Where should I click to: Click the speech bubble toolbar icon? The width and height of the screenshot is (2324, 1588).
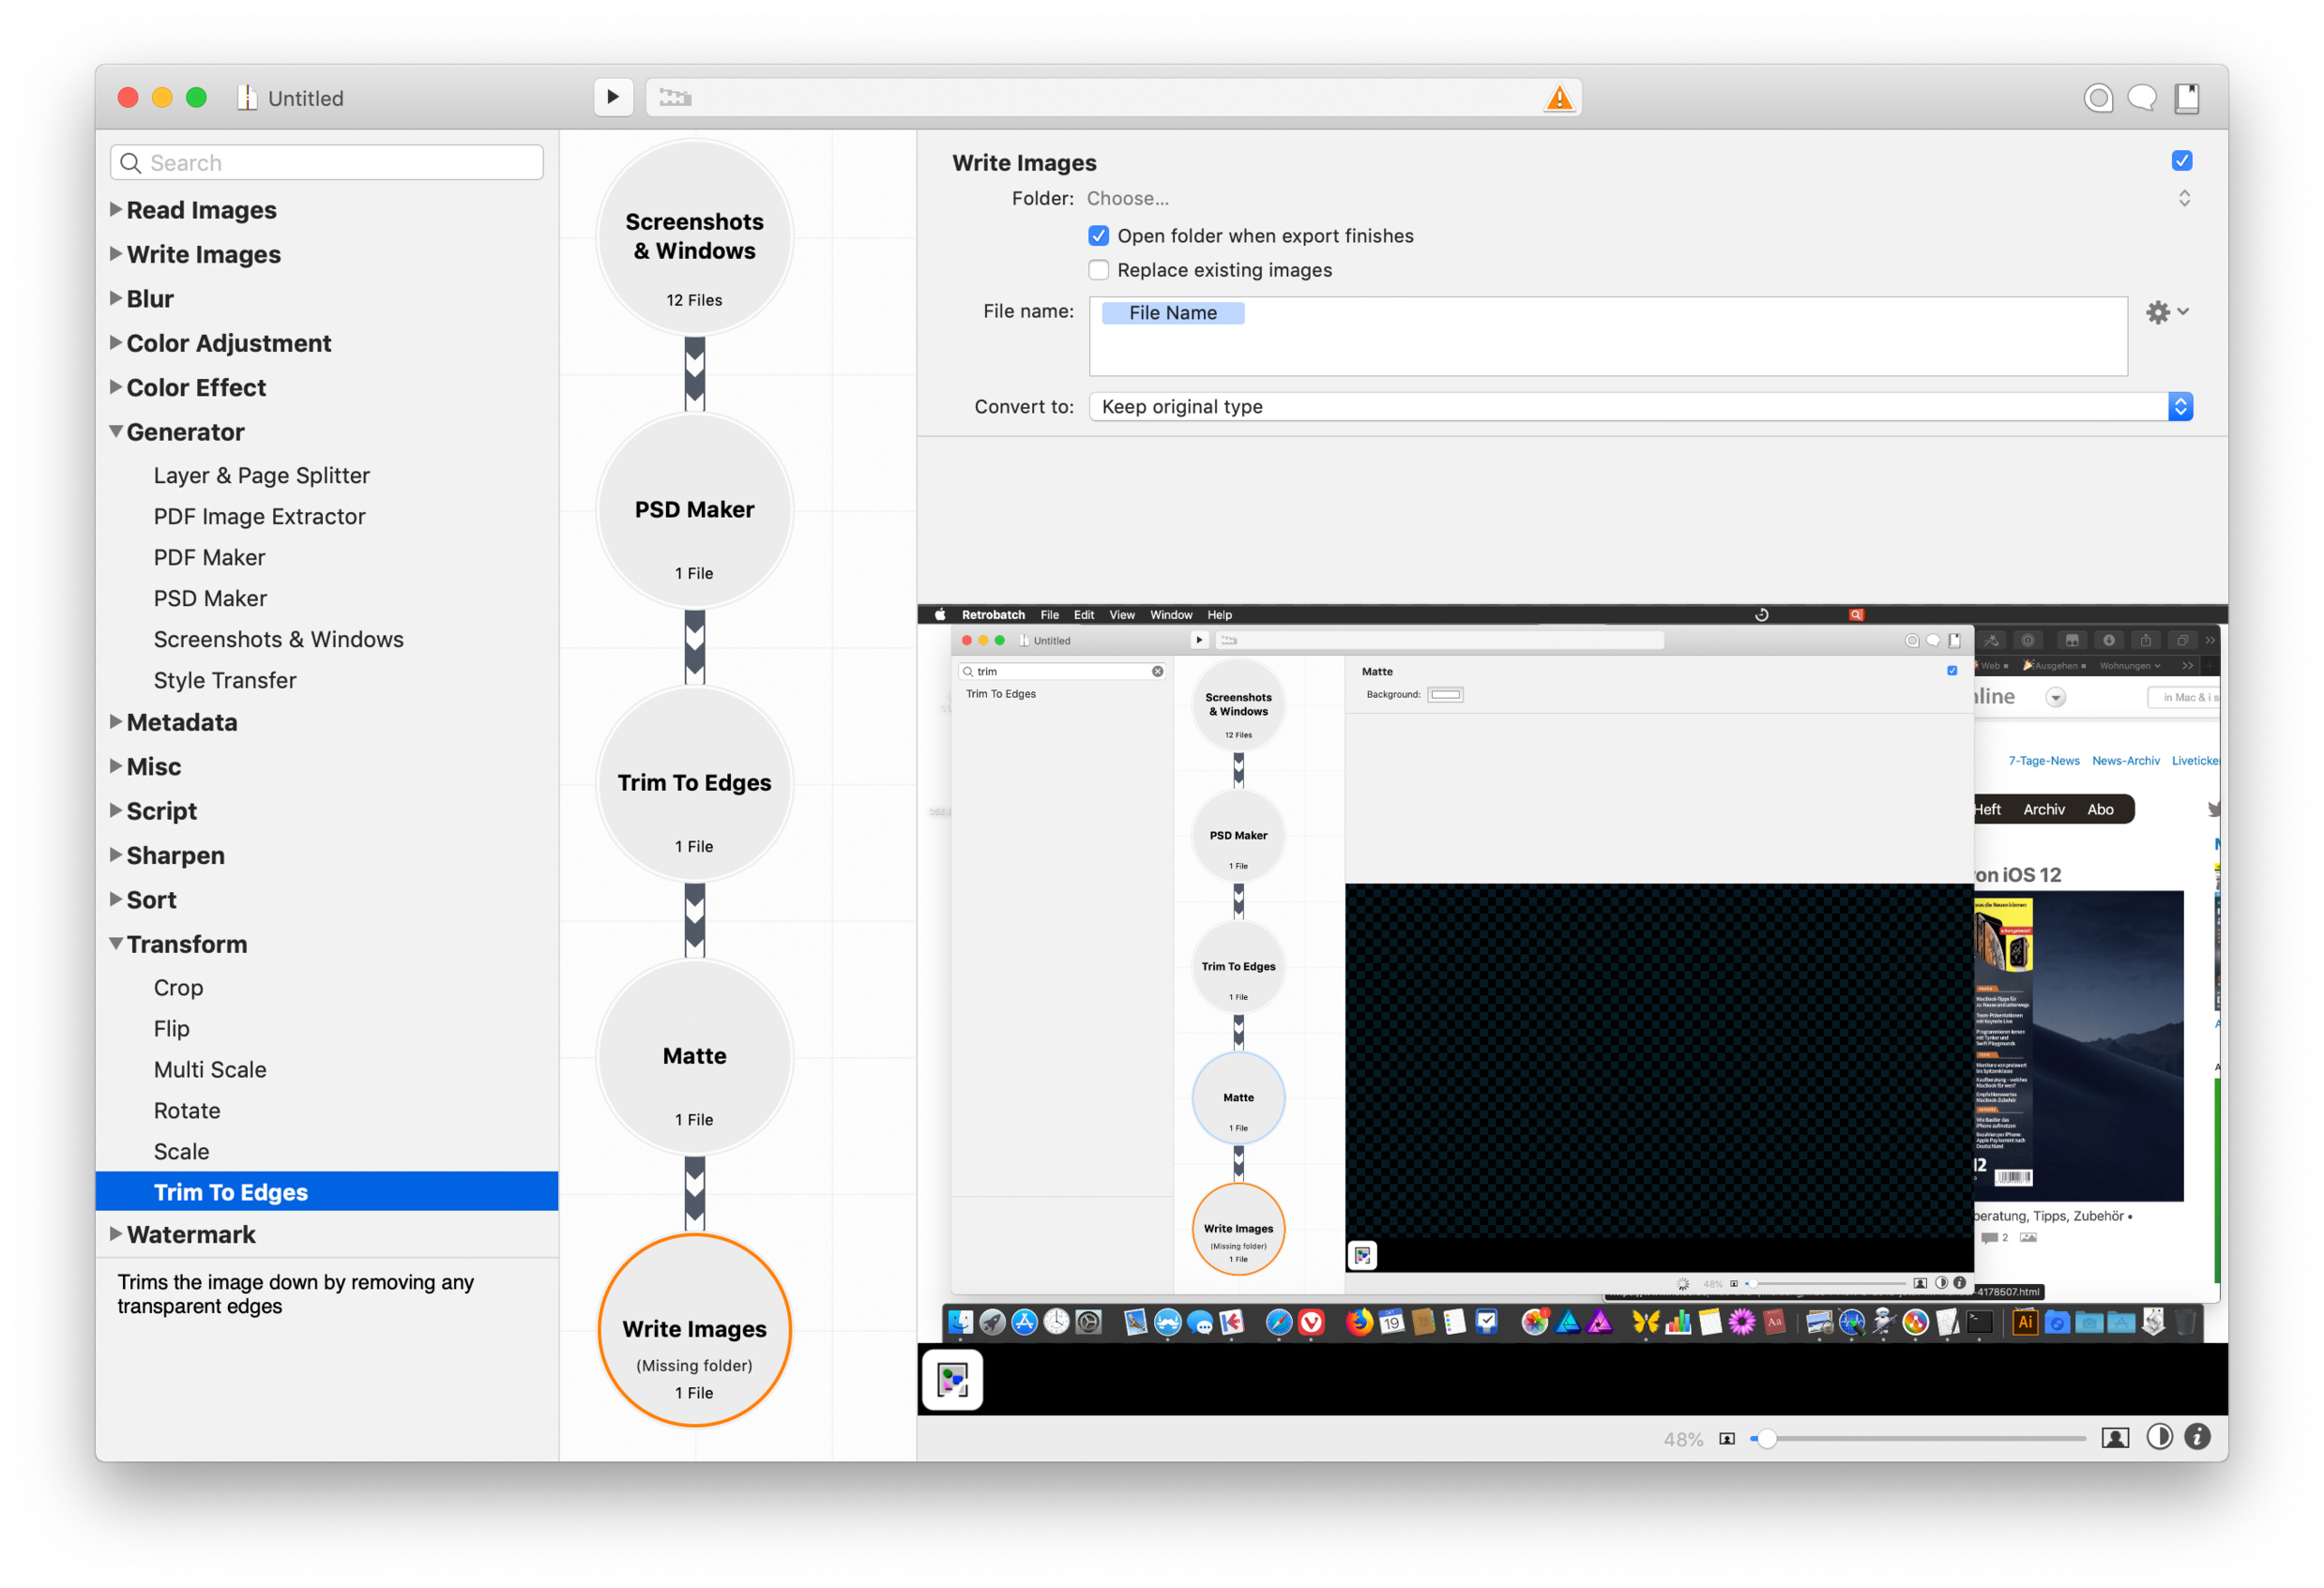pyautogui.click(x=2141, y=98)
